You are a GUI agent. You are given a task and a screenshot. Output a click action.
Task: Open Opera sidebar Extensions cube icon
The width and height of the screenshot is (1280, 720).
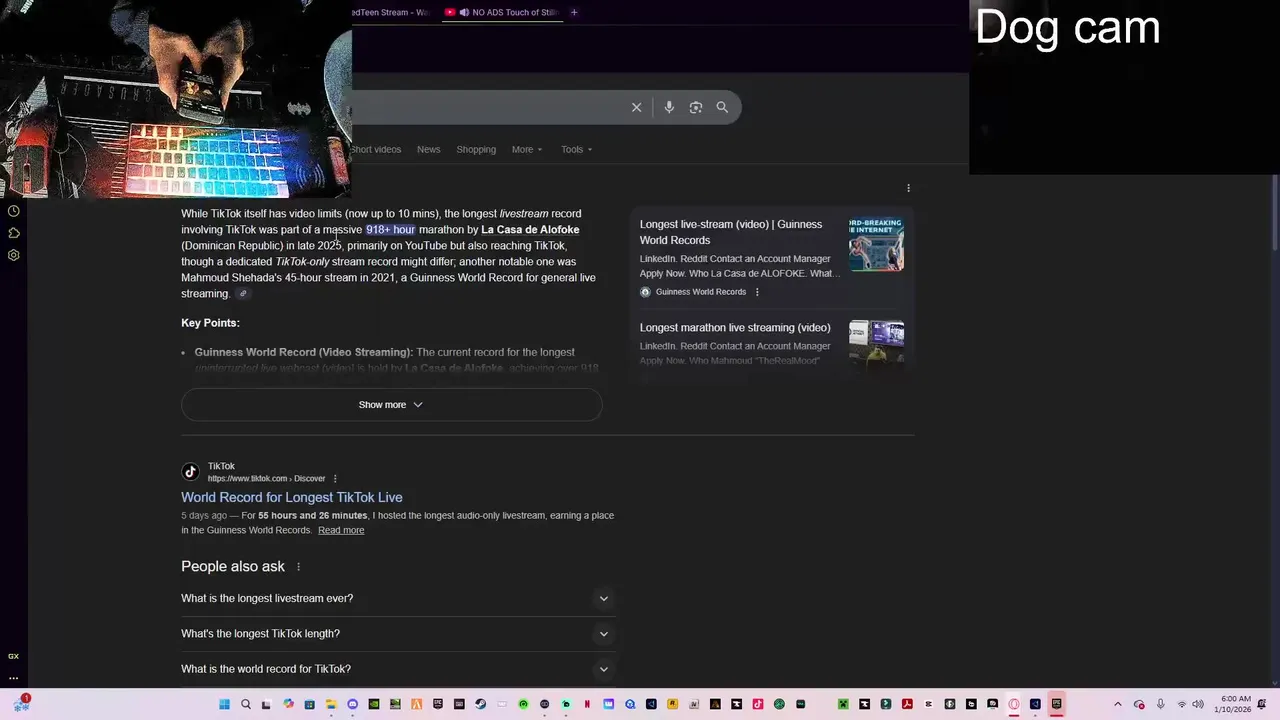14,233
